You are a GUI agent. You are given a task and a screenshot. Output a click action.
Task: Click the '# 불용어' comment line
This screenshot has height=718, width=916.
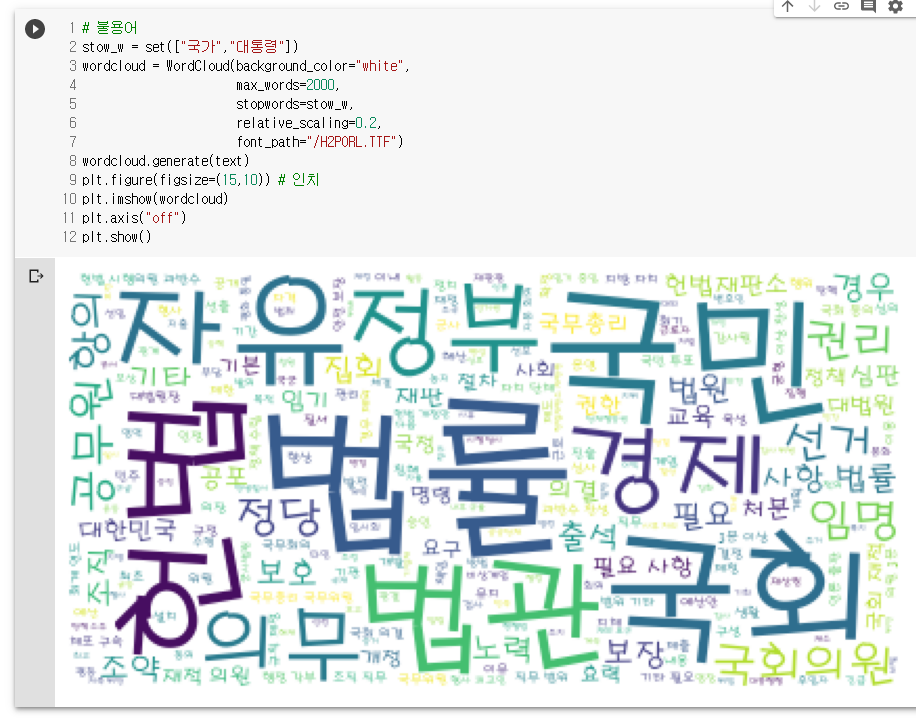tap(109, 27)
